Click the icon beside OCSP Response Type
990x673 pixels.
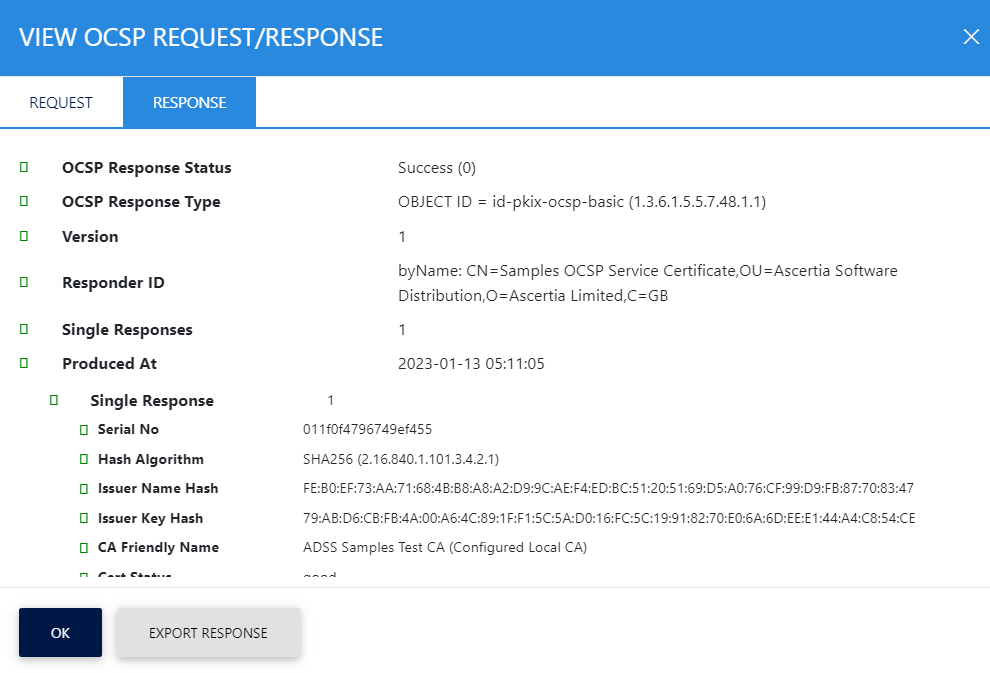24,201
